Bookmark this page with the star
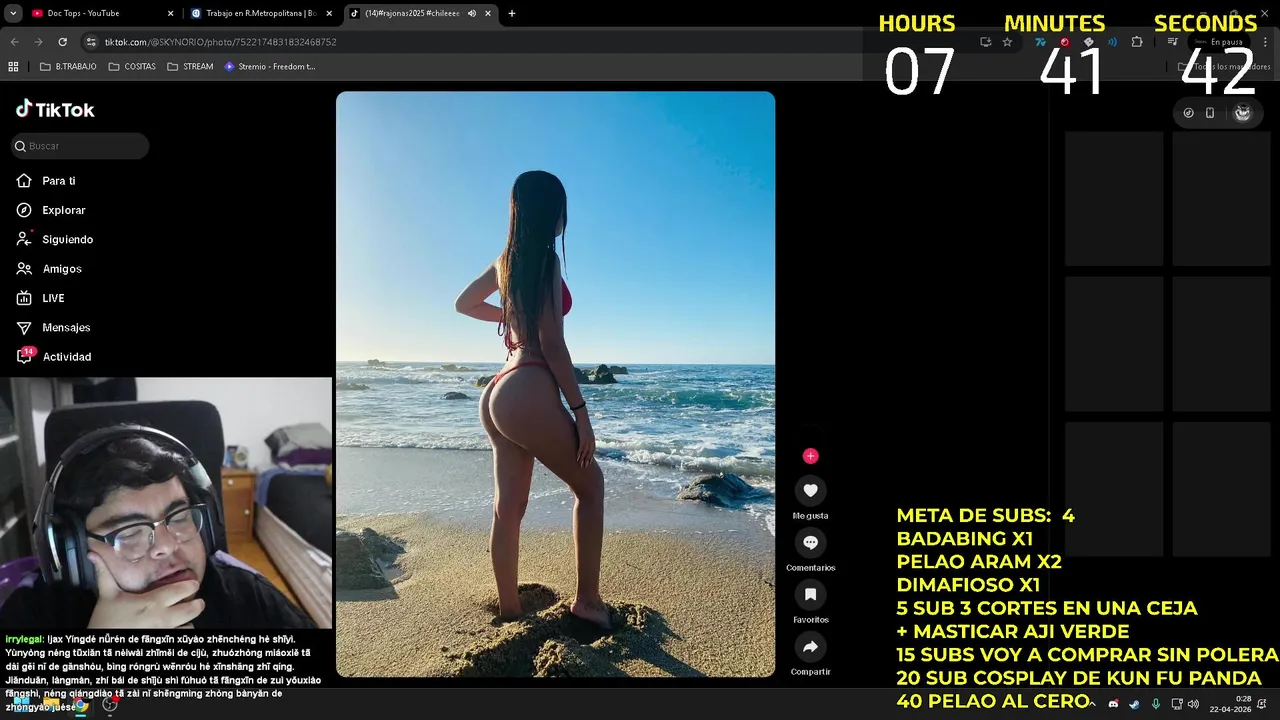1280x720 pixels. 1007,42
